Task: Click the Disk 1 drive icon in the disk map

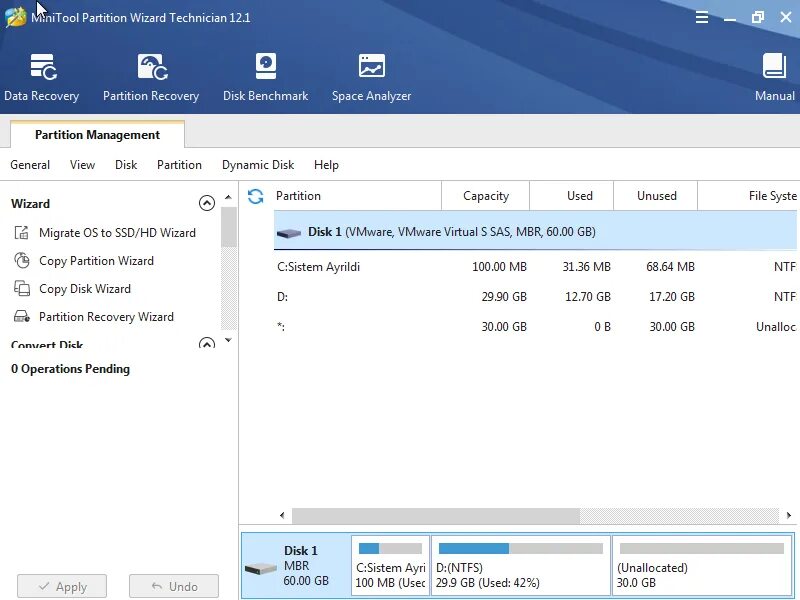Action: coord(261,568)
